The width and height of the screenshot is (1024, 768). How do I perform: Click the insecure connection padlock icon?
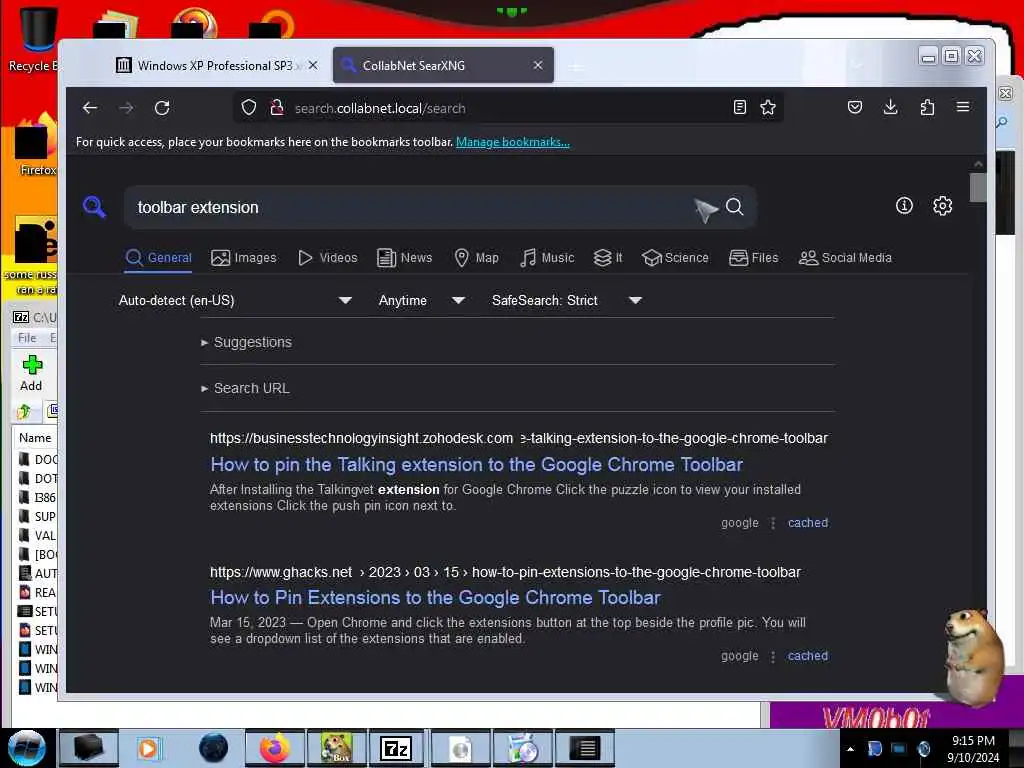pos(277,107)
